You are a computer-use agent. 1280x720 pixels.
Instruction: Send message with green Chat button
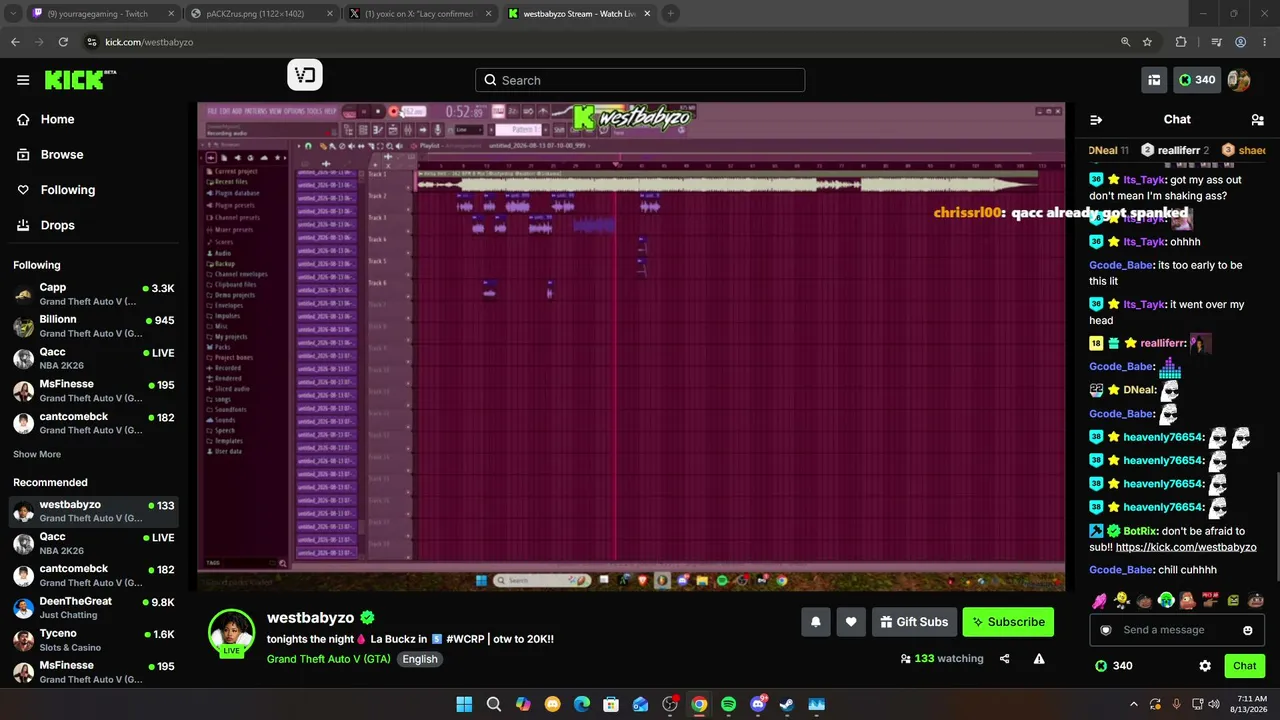tap(1245, 666)
